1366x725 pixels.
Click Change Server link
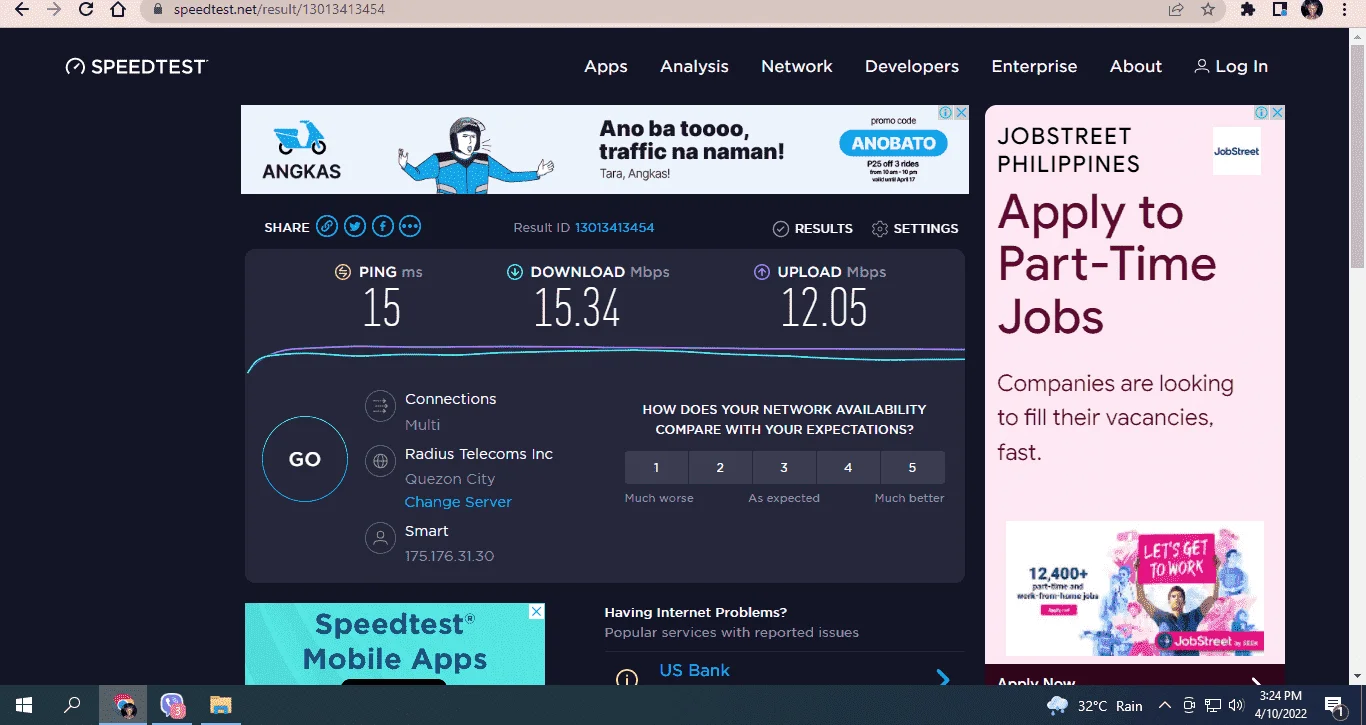tap(458, 502)
